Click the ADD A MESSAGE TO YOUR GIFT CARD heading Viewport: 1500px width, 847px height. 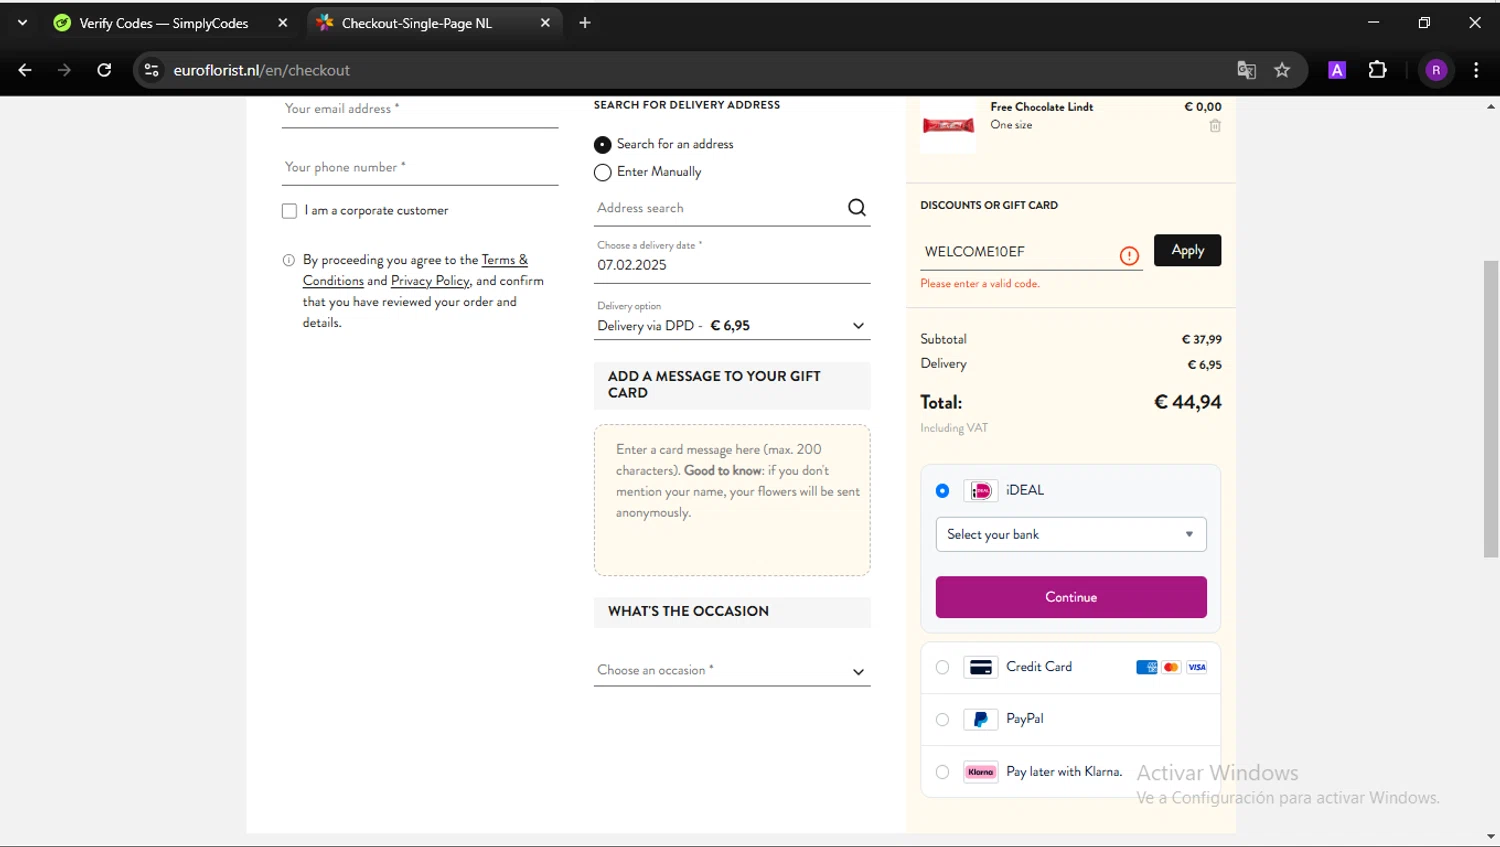714,384
